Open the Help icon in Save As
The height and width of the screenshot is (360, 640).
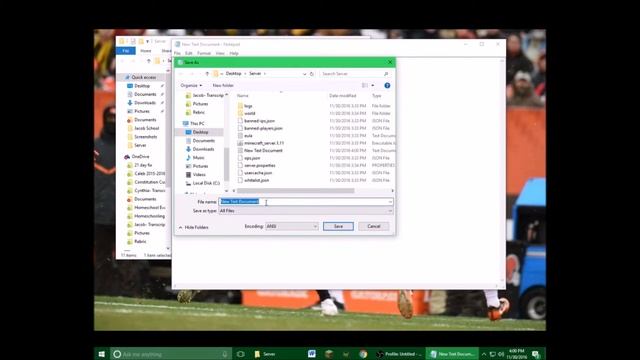pos(387,85)
